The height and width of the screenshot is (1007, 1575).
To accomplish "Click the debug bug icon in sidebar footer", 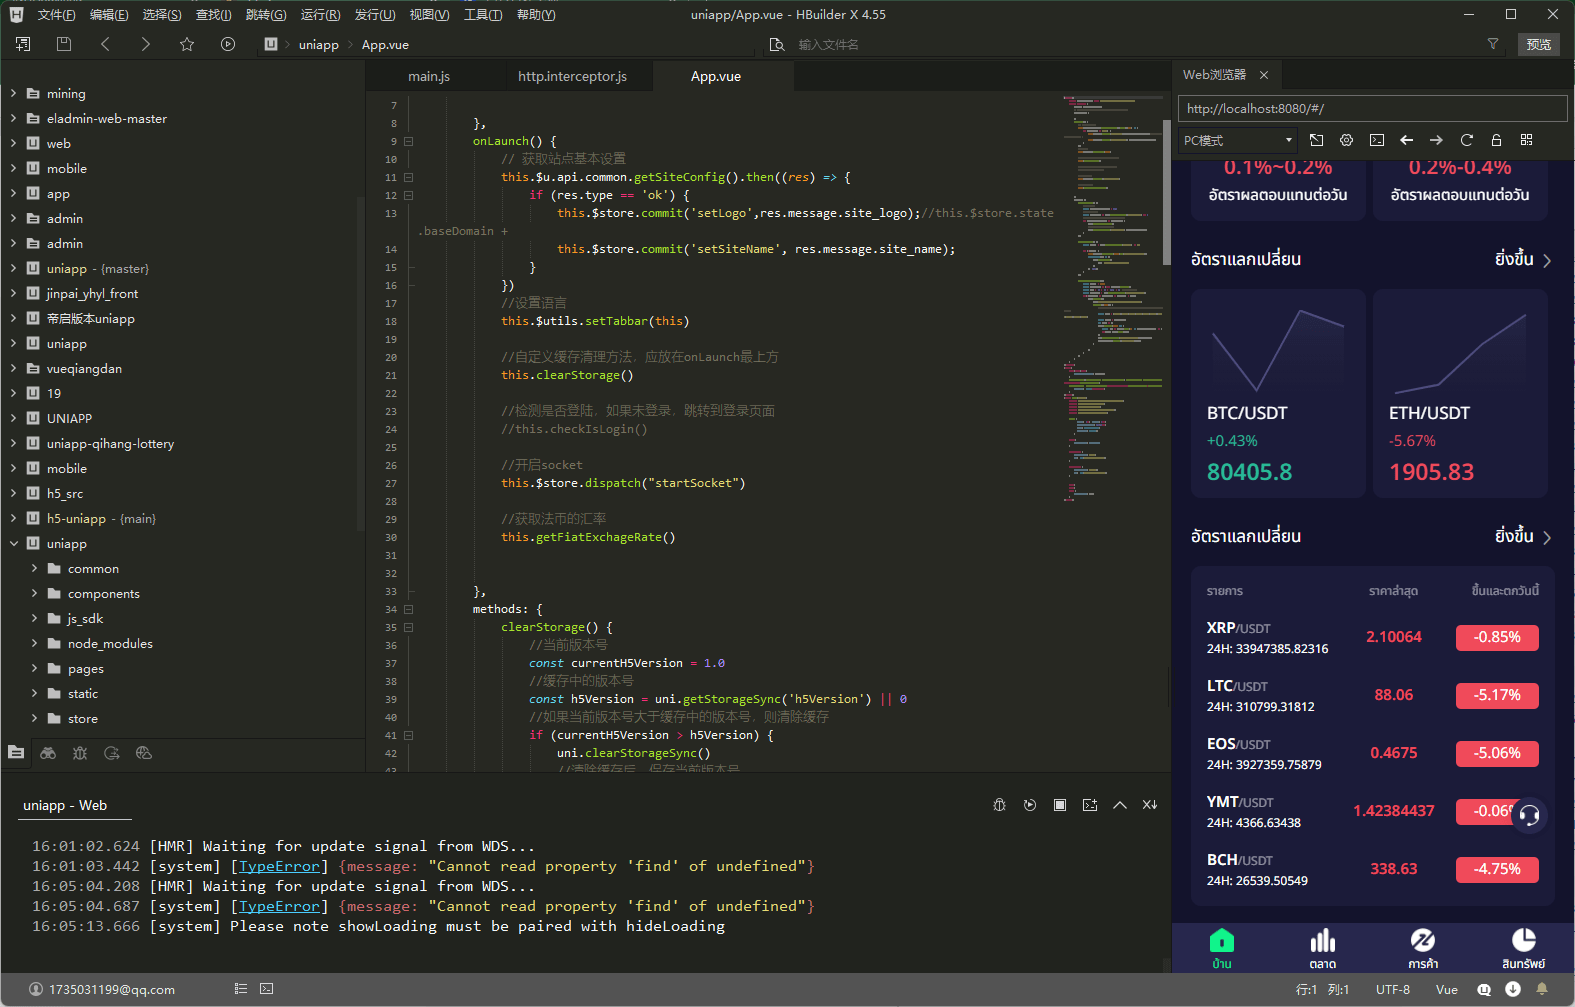I will click(x=80, y=753).
